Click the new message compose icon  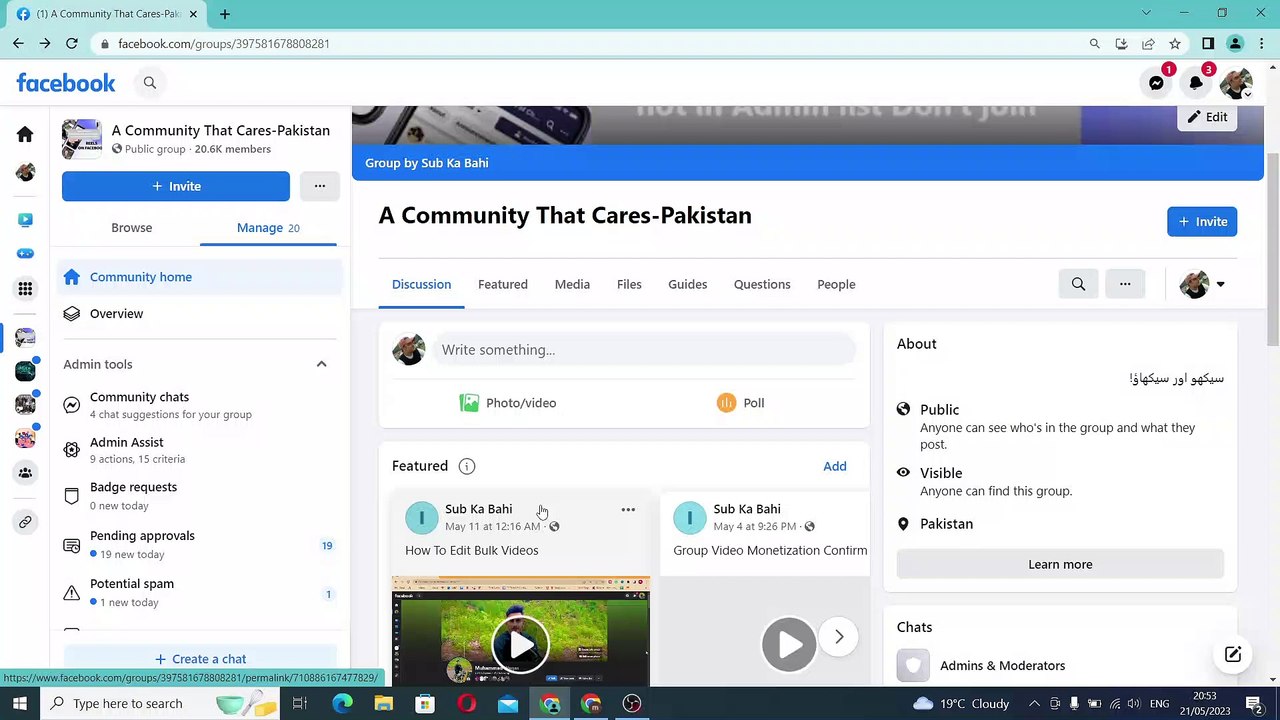click(x=1232, y=654)
